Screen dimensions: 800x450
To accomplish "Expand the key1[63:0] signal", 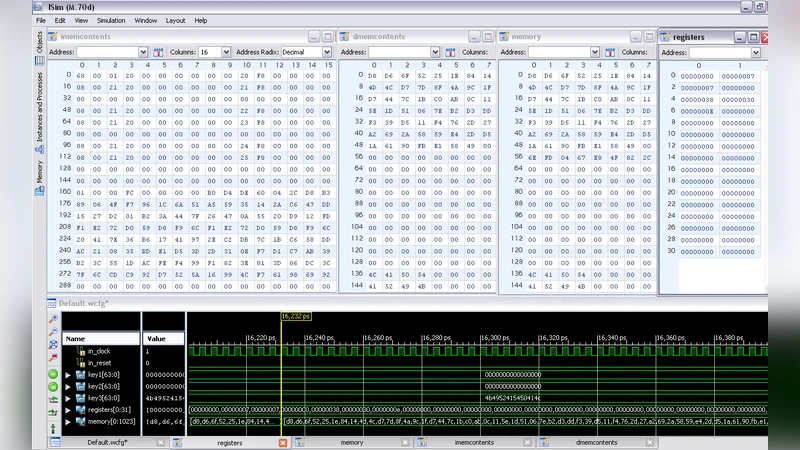I will point(68,374).
